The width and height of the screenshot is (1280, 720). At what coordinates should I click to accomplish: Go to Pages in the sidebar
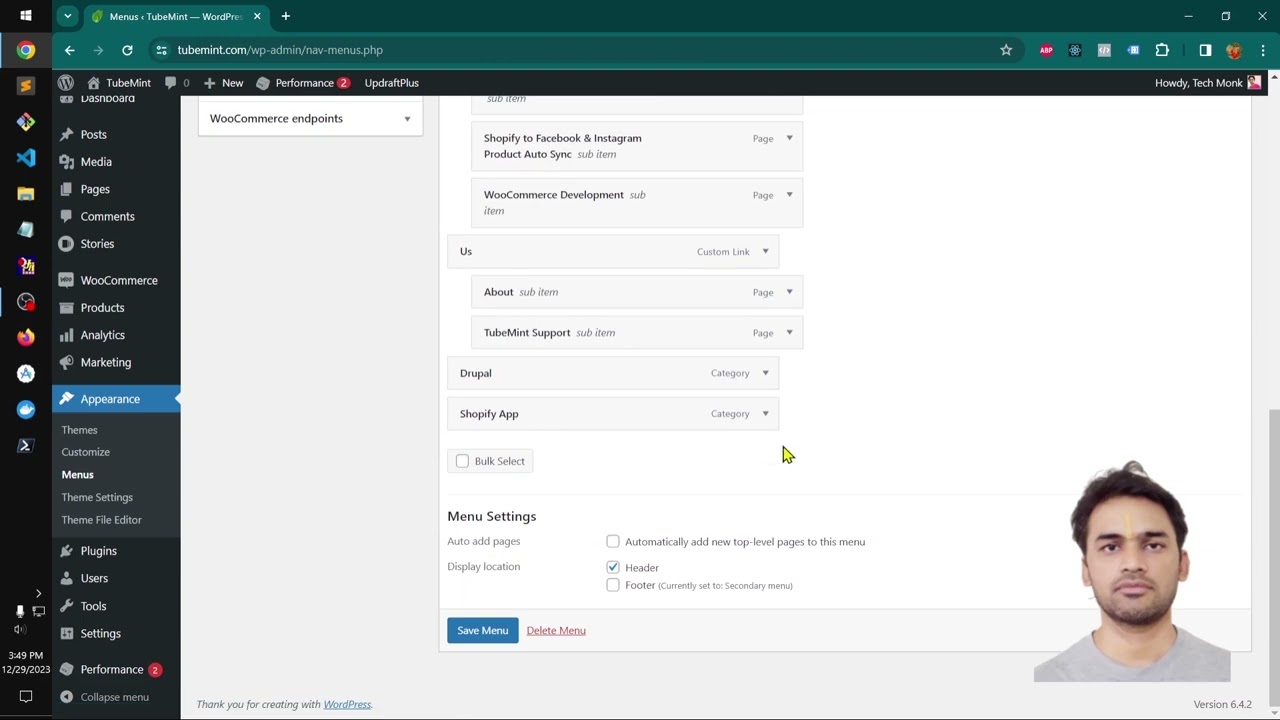pos(95,189)
